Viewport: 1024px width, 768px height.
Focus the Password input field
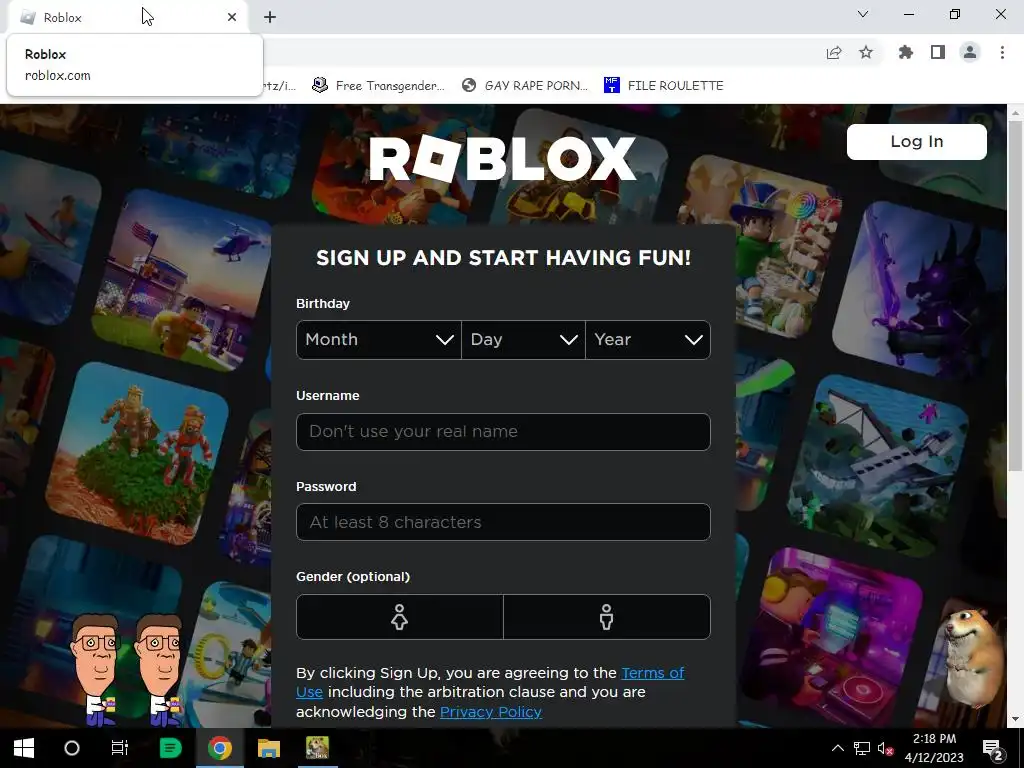(x=503, y=522)
